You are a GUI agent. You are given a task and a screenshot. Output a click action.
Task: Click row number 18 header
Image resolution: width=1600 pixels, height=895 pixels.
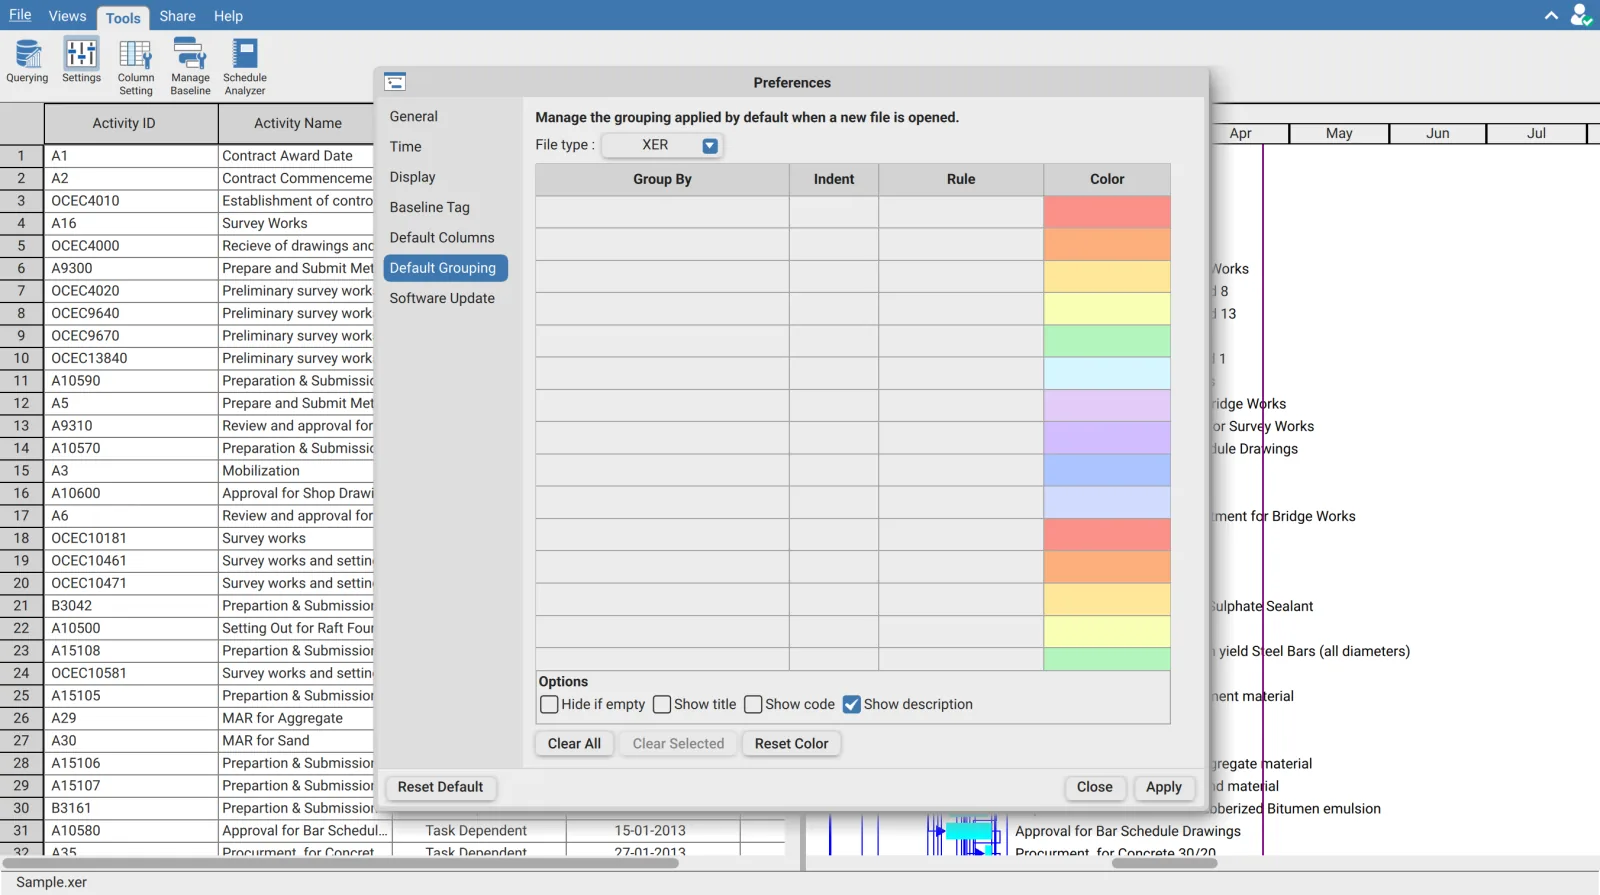pyautogui.click(x=21, y=538)
